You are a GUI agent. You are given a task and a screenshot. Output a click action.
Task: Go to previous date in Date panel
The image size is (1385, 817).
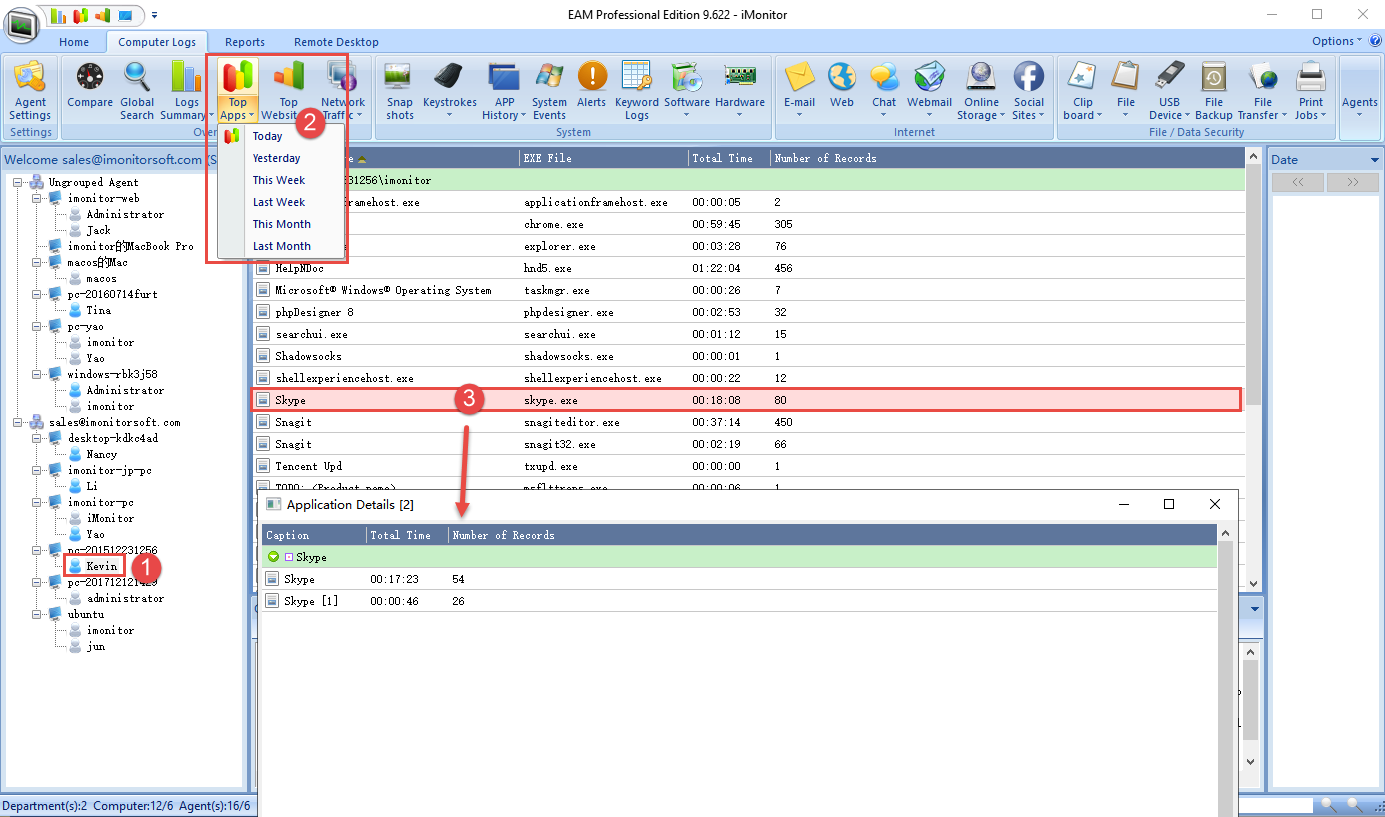coord(1298,182)
